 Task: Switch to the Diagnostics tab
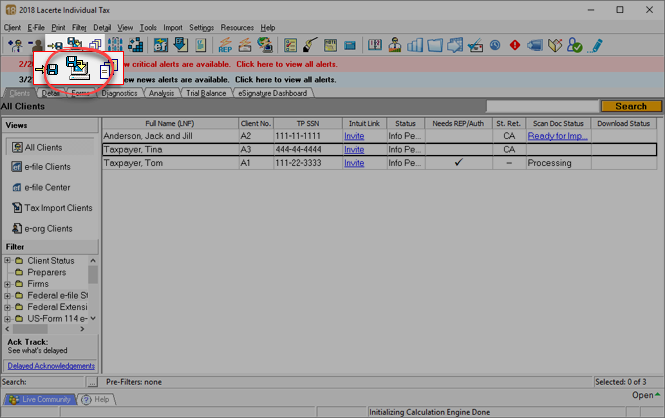click(x=120, y=93)
